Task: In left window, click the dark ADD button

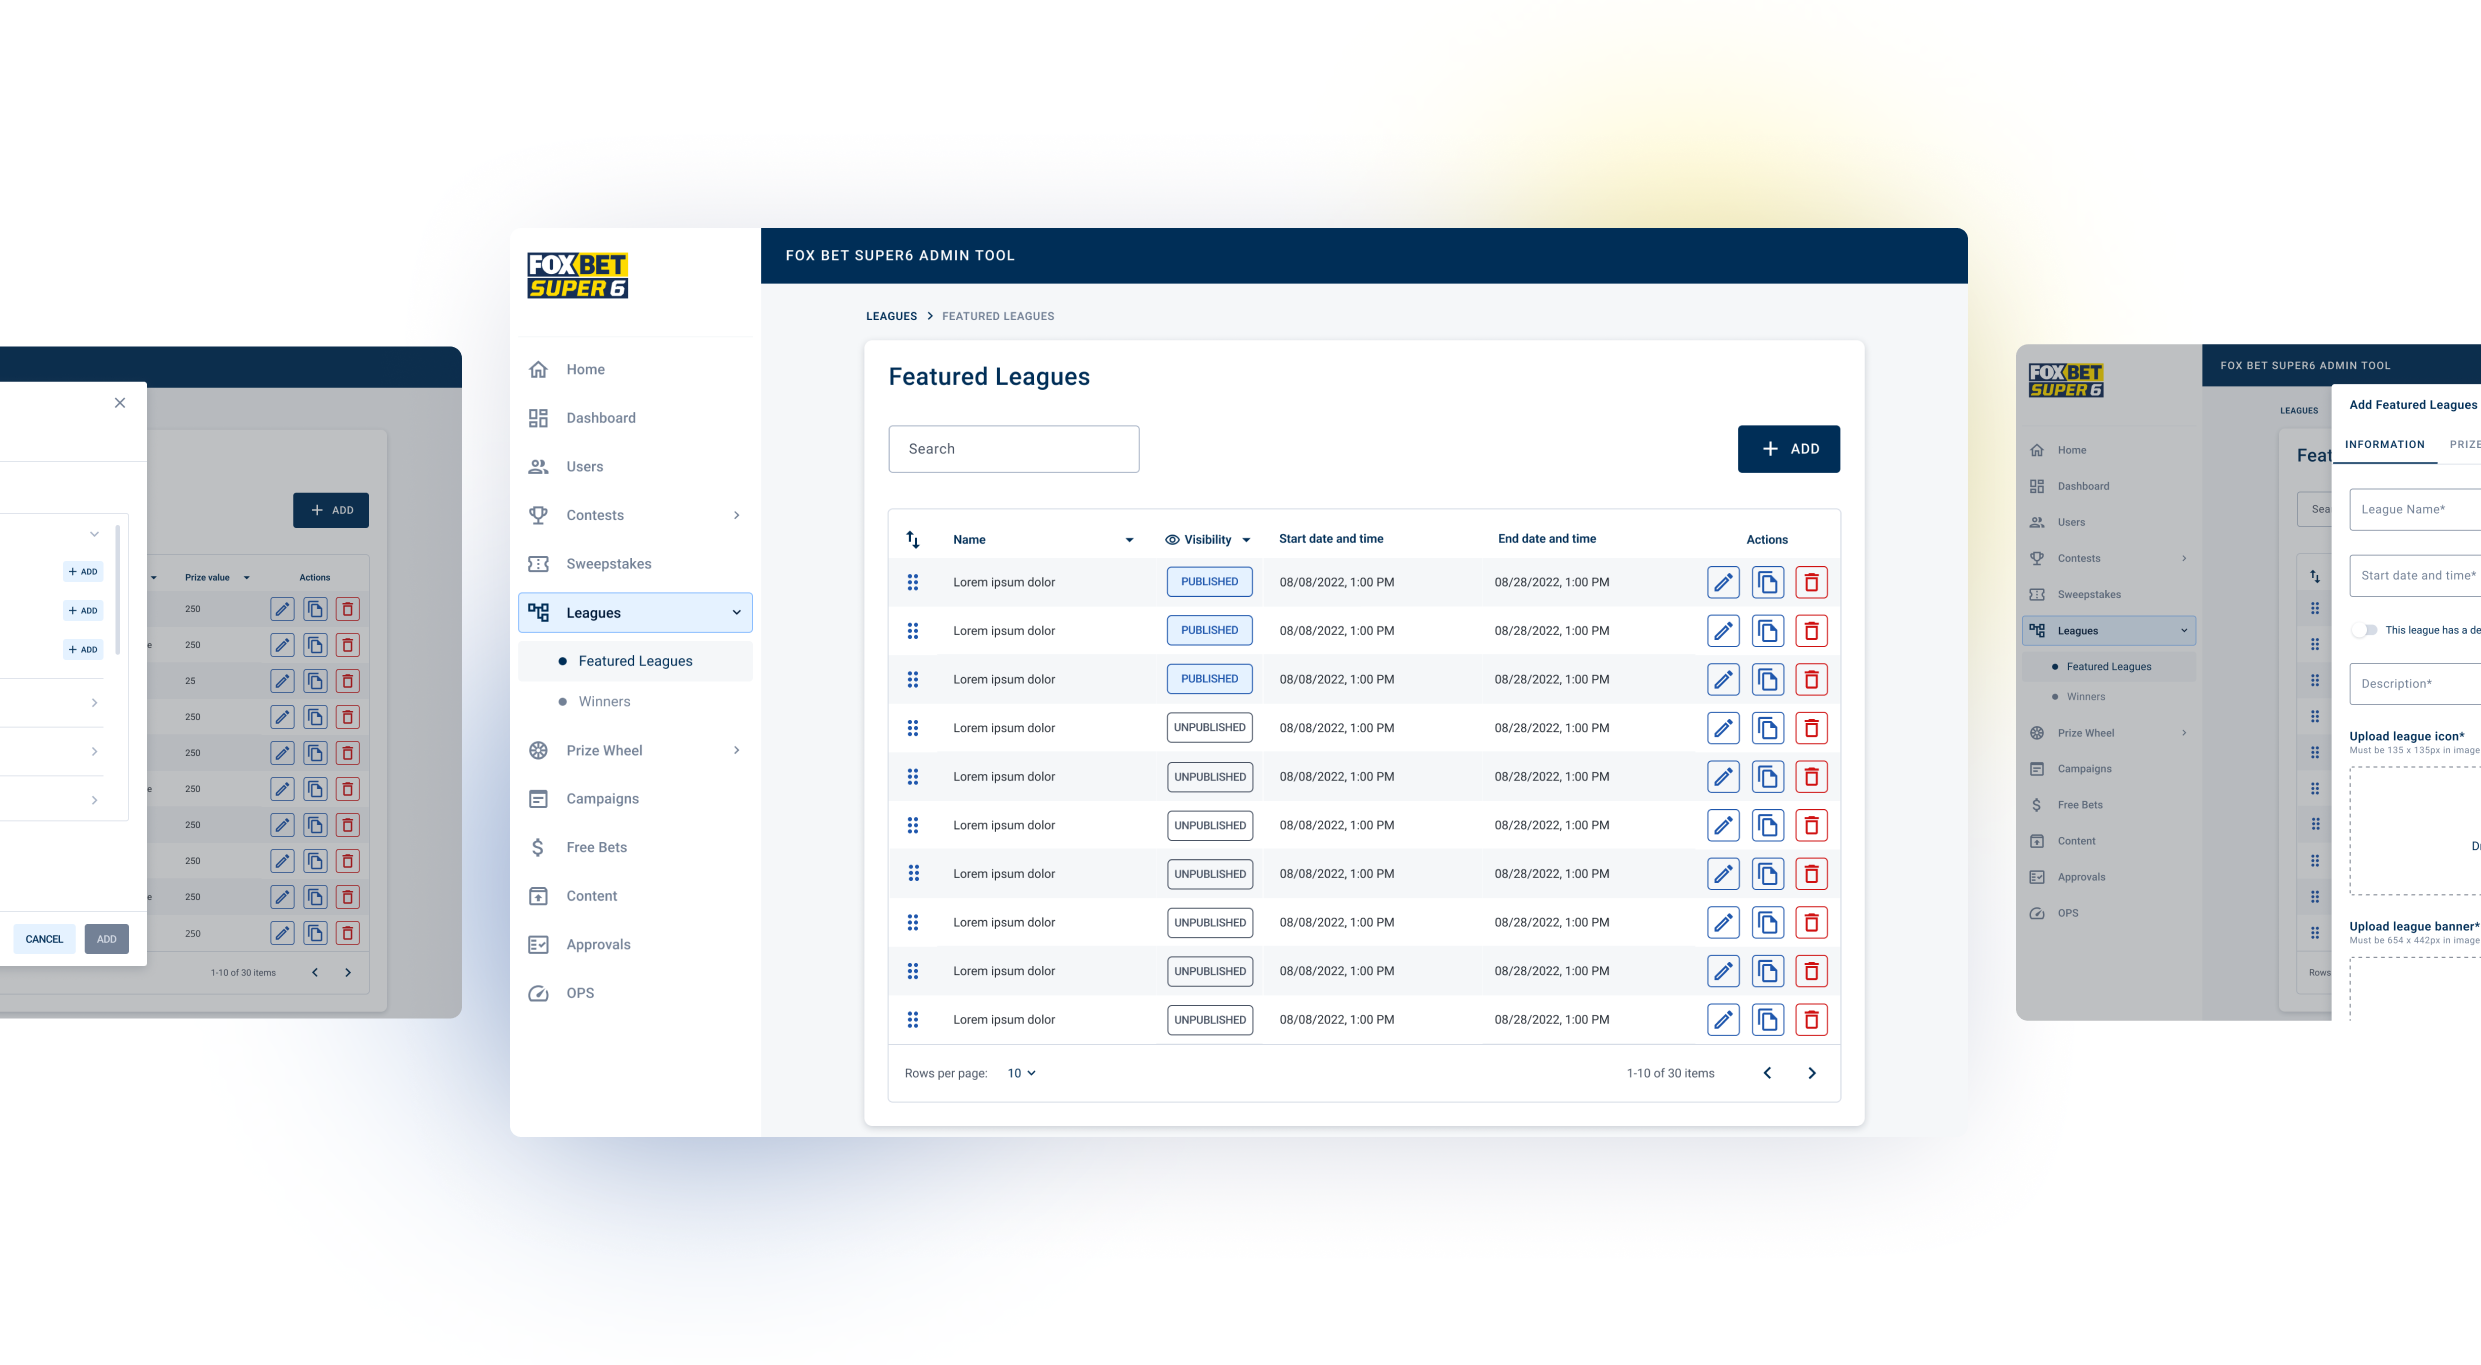Action: tap(331, 510)
